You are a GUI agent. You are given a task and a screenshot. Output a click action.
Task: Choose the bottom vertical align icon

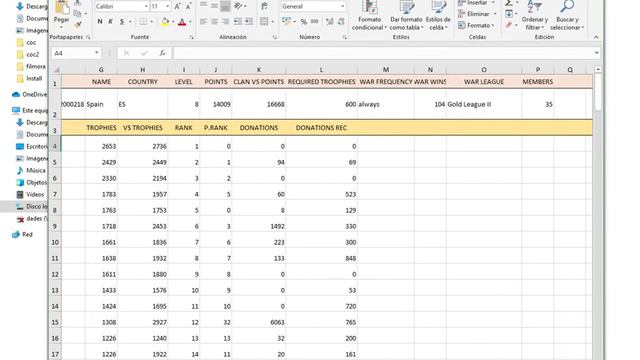225,6
